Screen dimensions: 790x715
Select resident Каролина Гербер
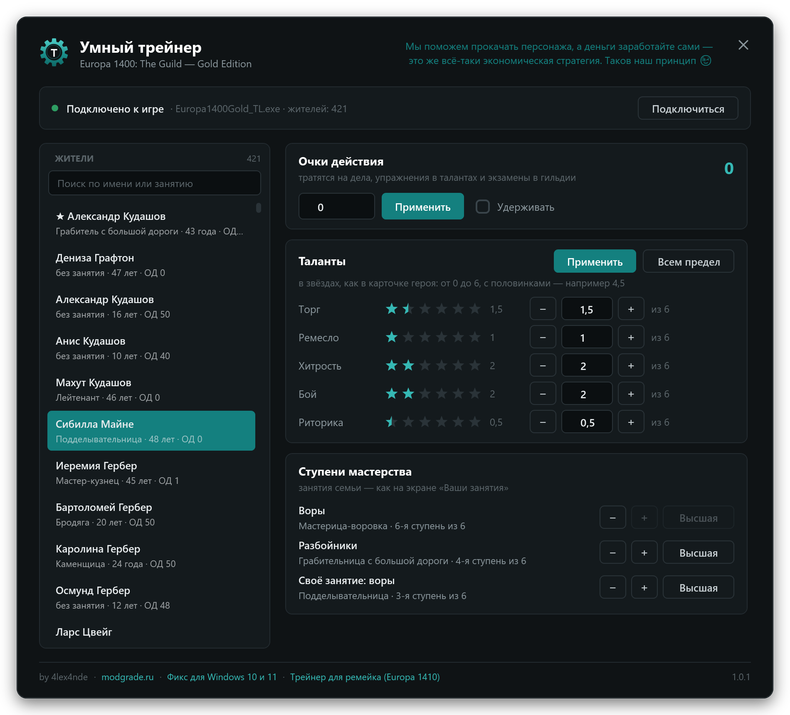[151, 556]
